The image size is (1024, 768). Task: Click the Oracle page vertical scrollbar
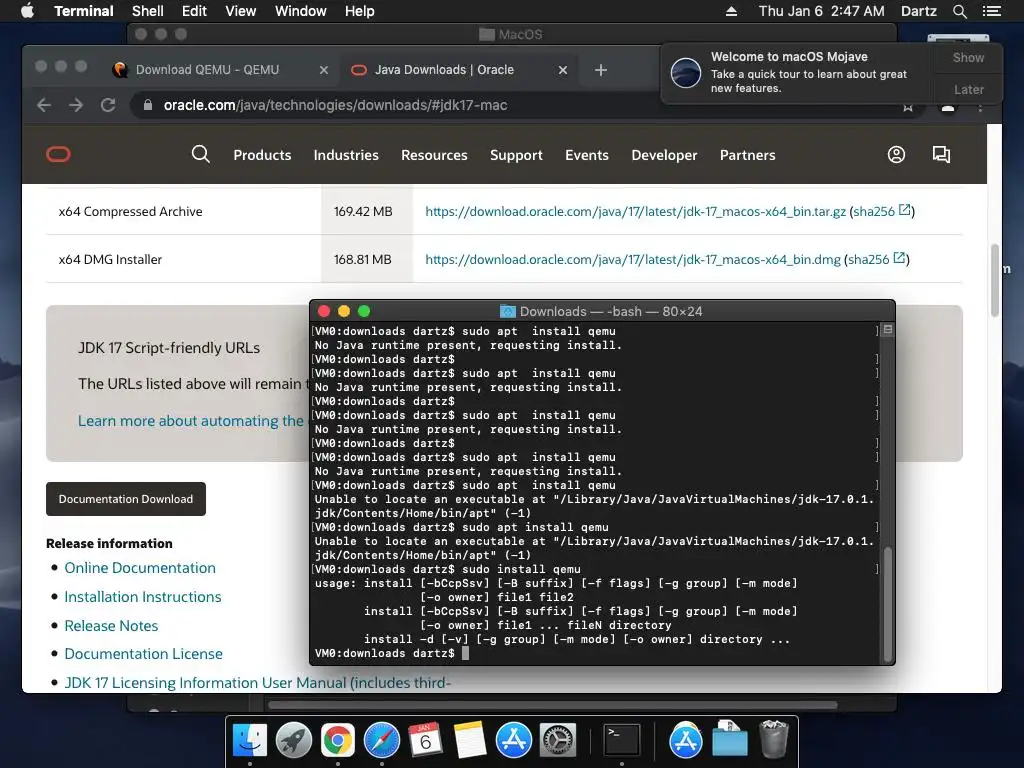click(995, 280)
